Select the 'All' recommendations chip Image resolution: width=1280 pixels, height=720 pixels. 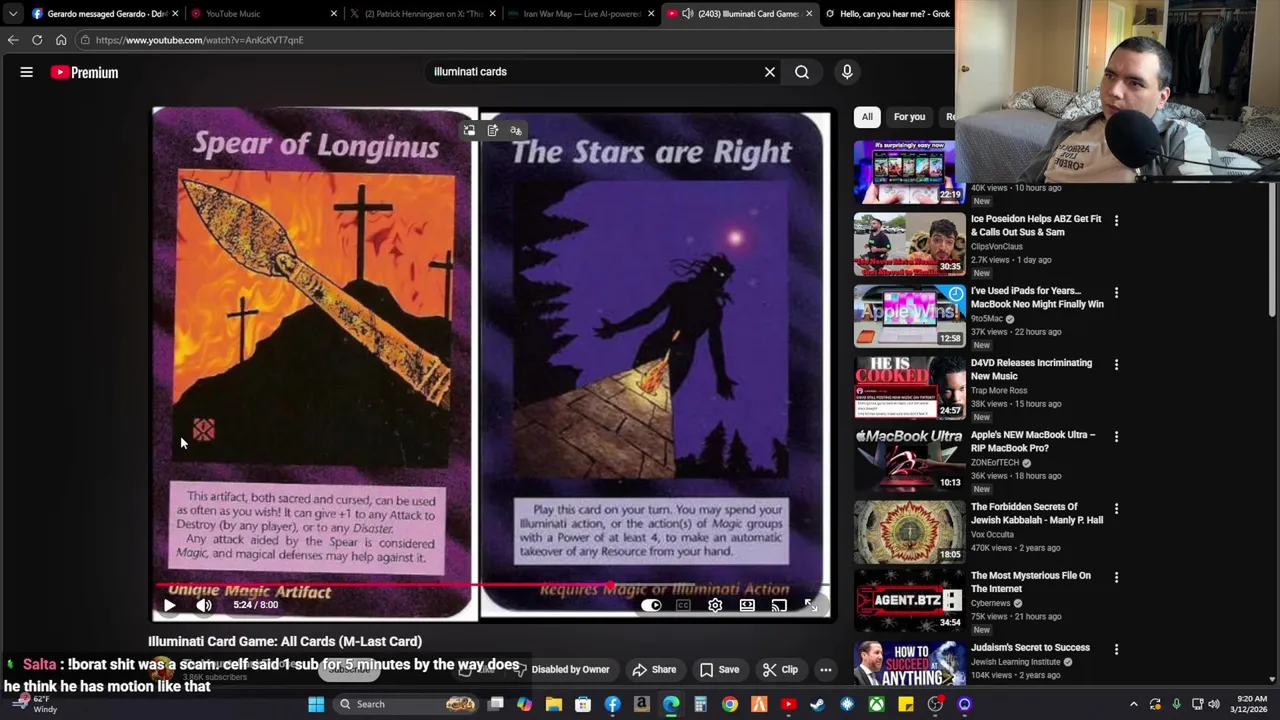pos(867,117)
